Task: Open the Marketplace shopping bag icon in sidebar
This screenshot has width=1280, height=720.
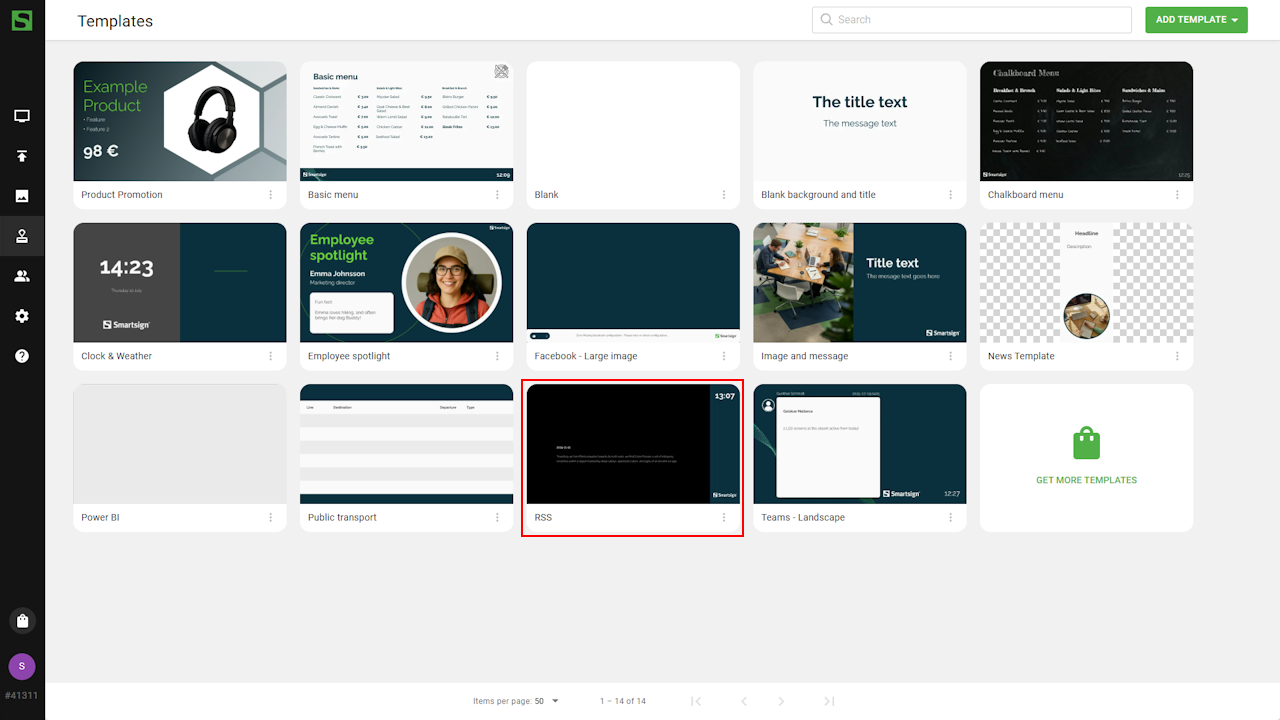Action: click(22, 620)
